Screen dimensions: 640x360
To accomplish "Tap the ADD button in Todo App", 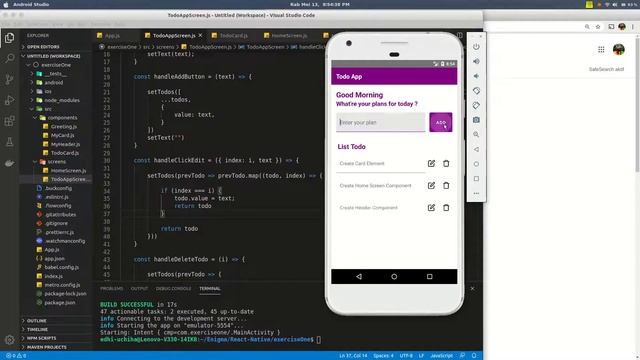I will click(x=441, y=122).
